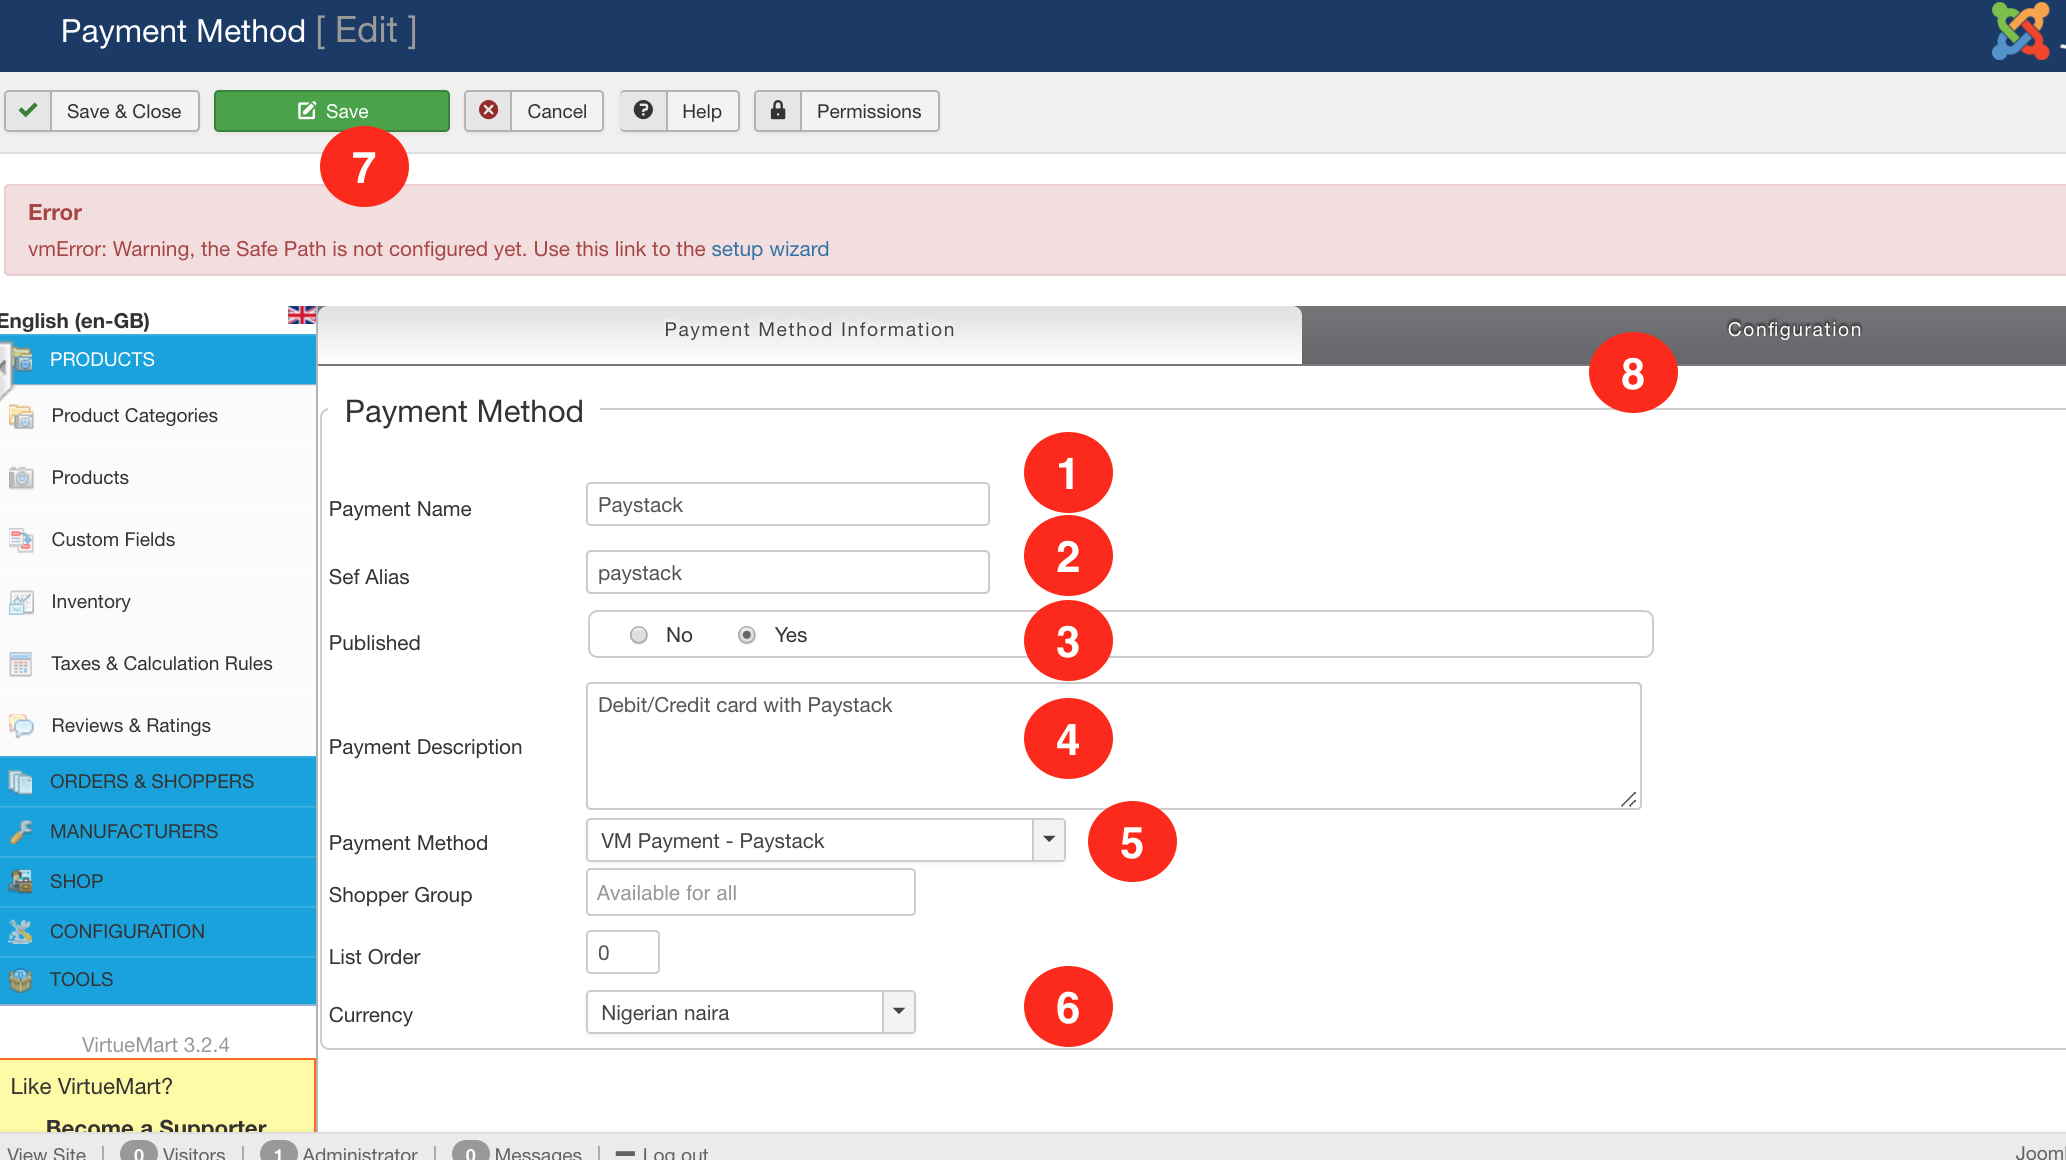This screenshot has height=1160, width=2066.
Task: Click the Like VirtueMart? text
Action: click(92, 1086)
